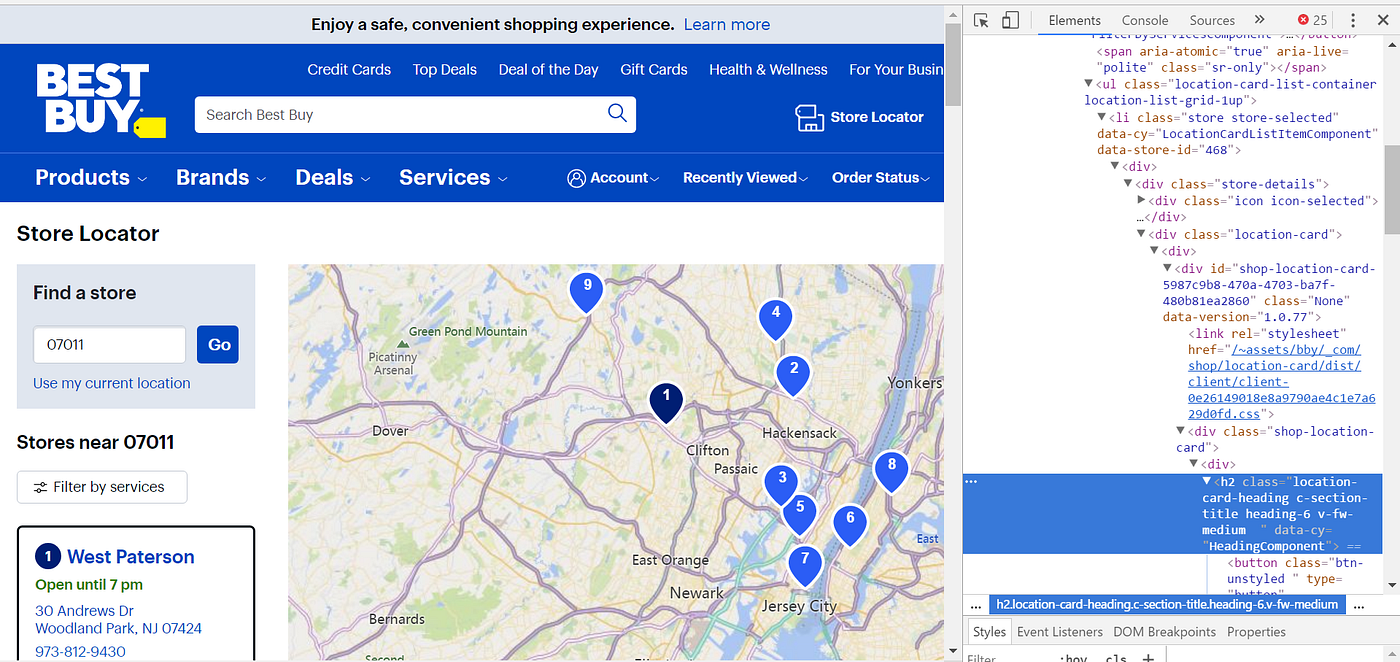Click the Best Buy logo
Viewport: 1400px width, 662px height.
click(x=100, y=100)
